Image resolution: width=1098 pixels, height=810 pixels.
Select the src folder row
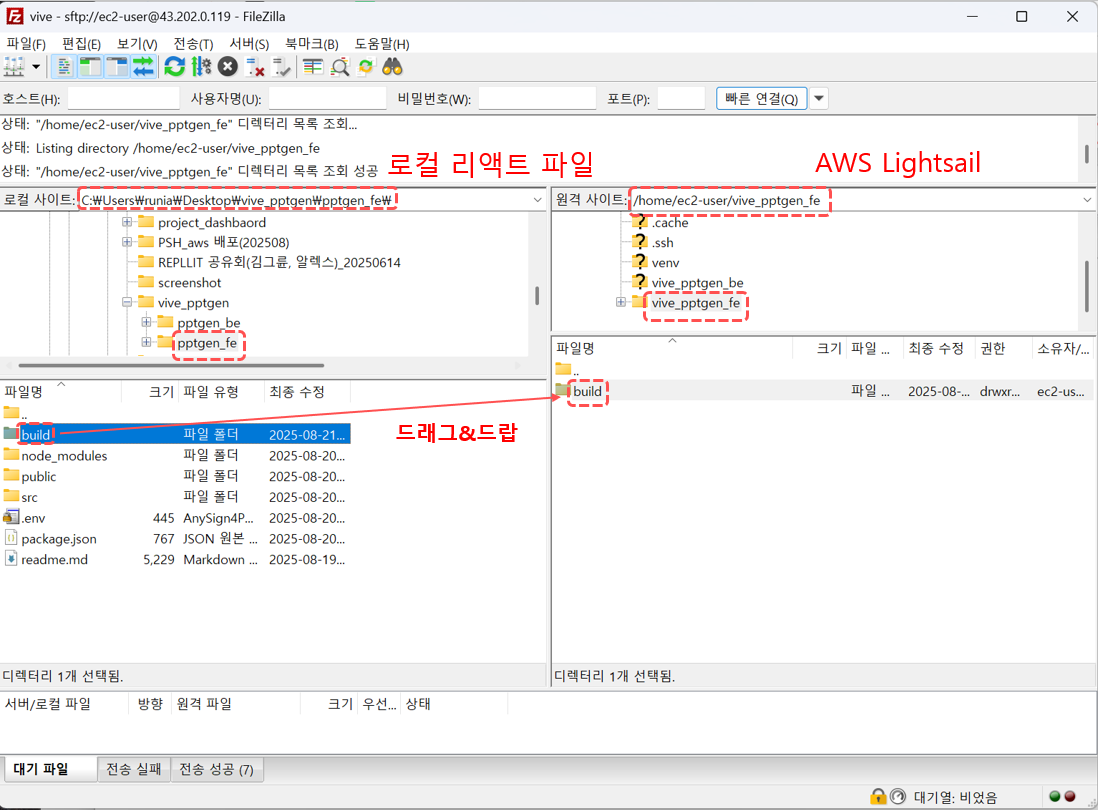tap(175, 497)
